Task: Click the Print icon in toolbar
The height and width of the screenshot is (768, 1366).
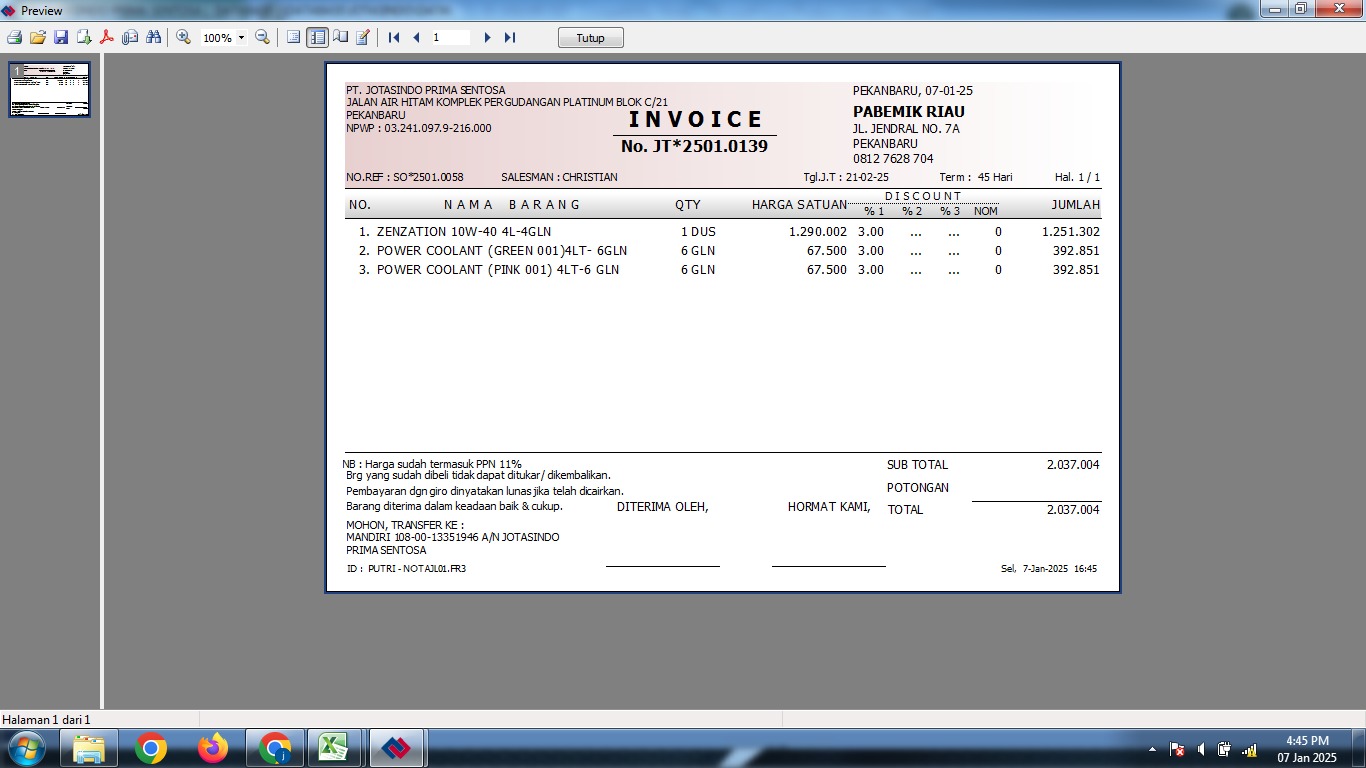Action: coord(14,37)
